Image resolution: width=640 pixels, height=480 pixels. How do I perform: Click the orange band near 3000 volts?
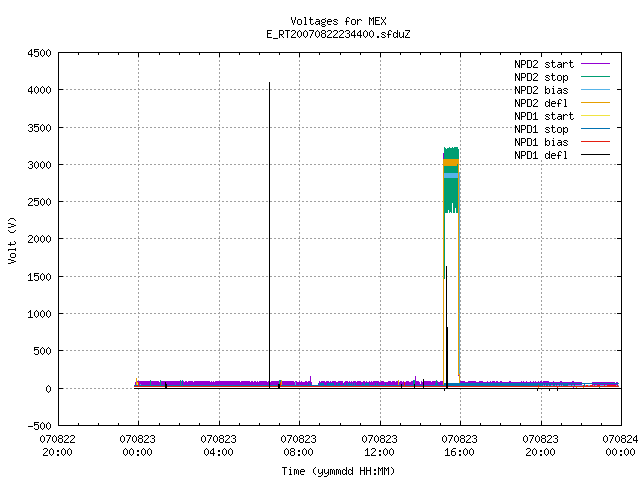click(x=451, y=162)
